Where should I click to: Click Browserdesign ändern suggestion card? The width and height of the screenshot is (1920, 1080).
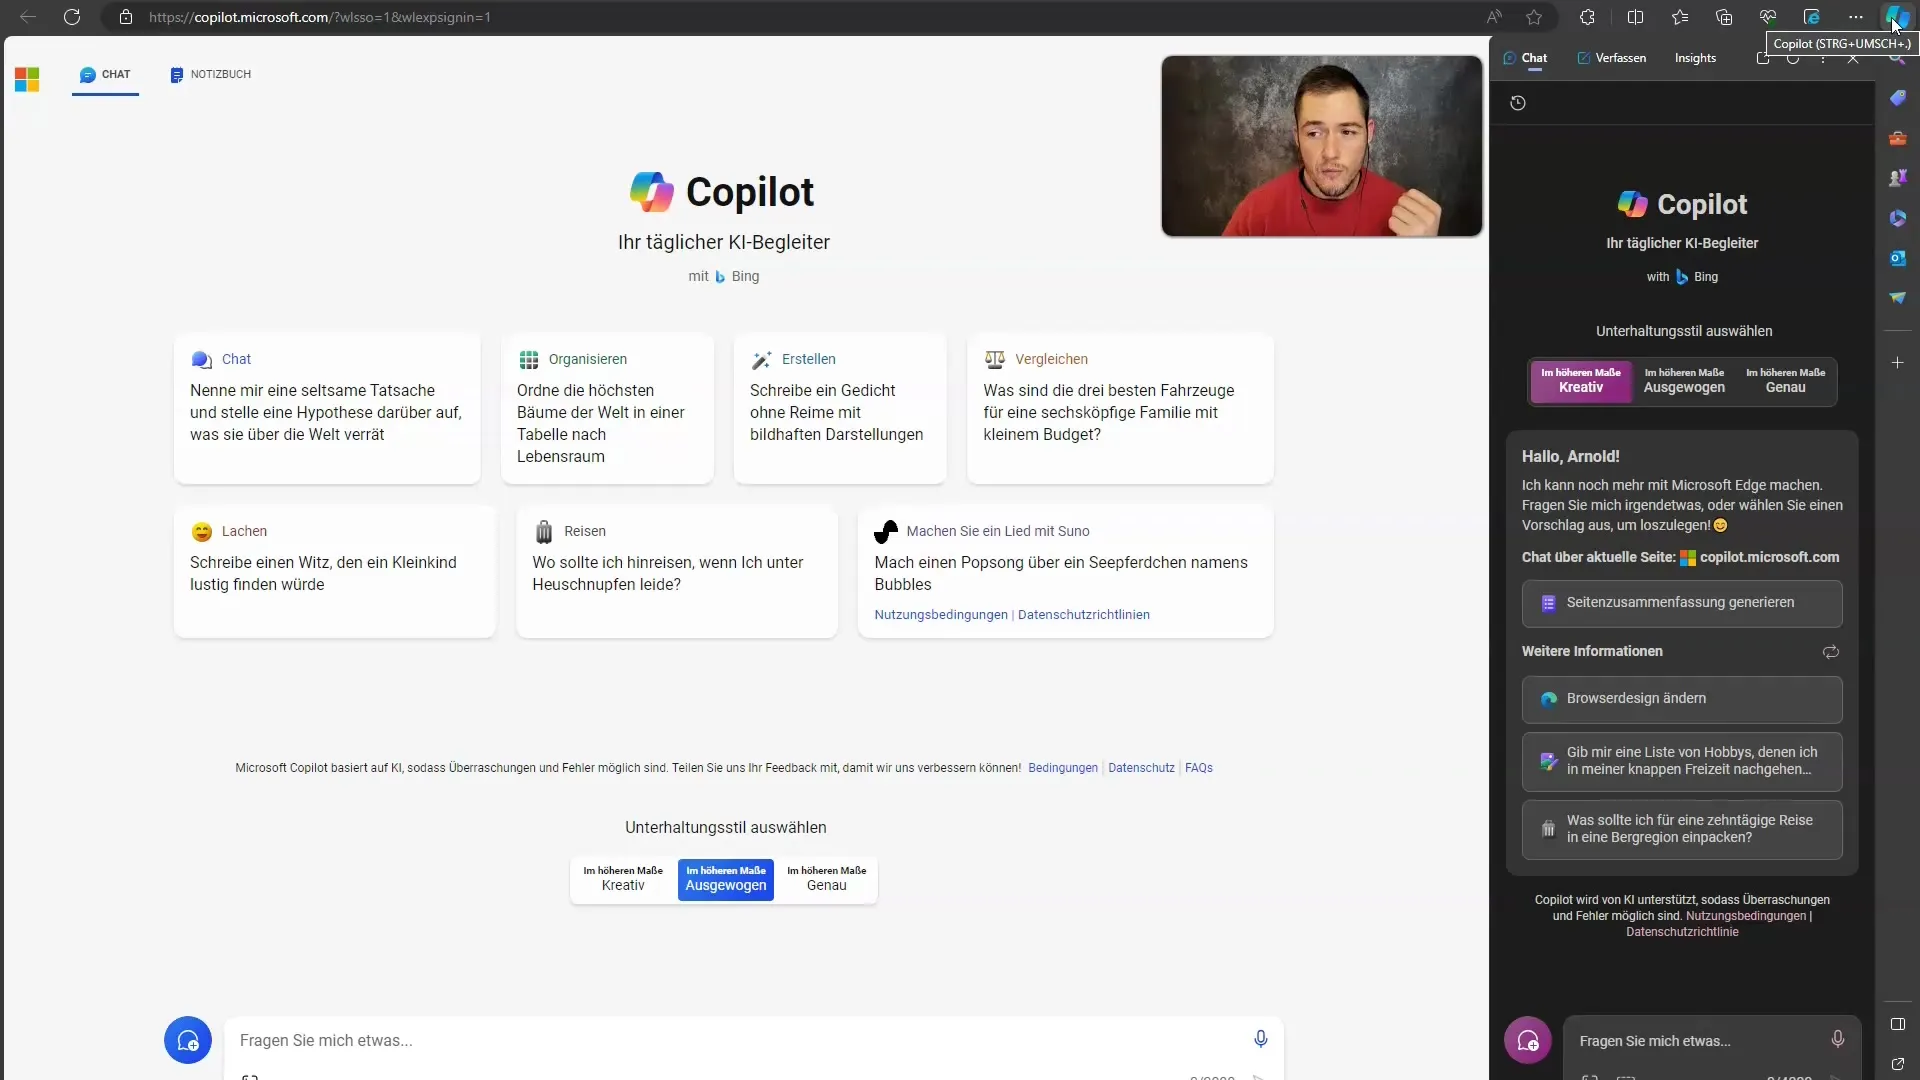pos(1683,698)
